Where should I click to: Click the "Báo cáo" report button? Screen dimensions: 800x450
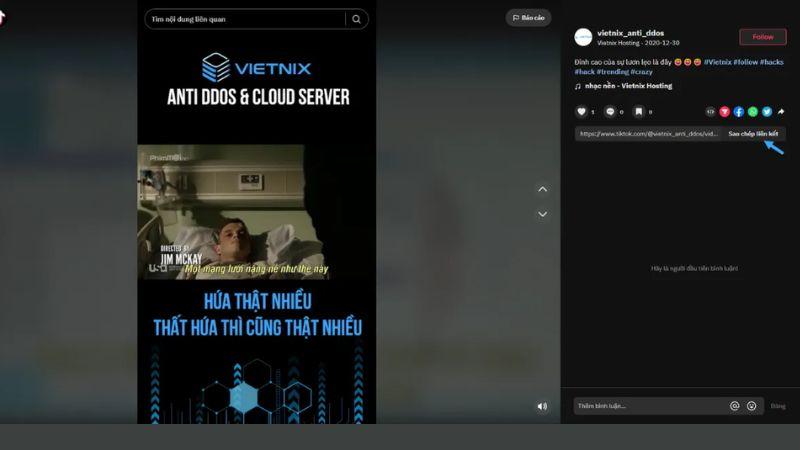point(528,18)
